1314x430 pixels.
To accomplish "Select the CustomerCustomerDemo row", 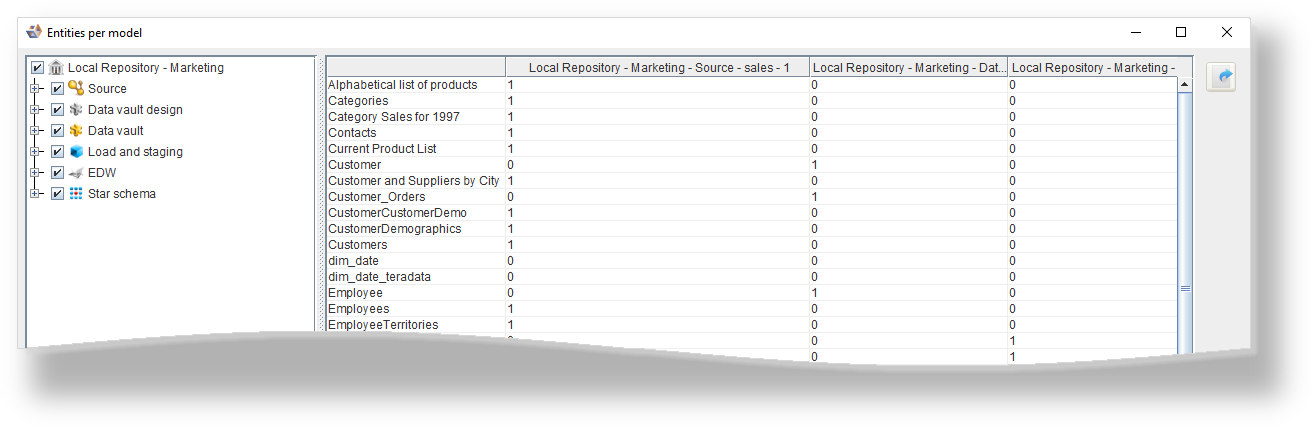I will click(752, 213).
